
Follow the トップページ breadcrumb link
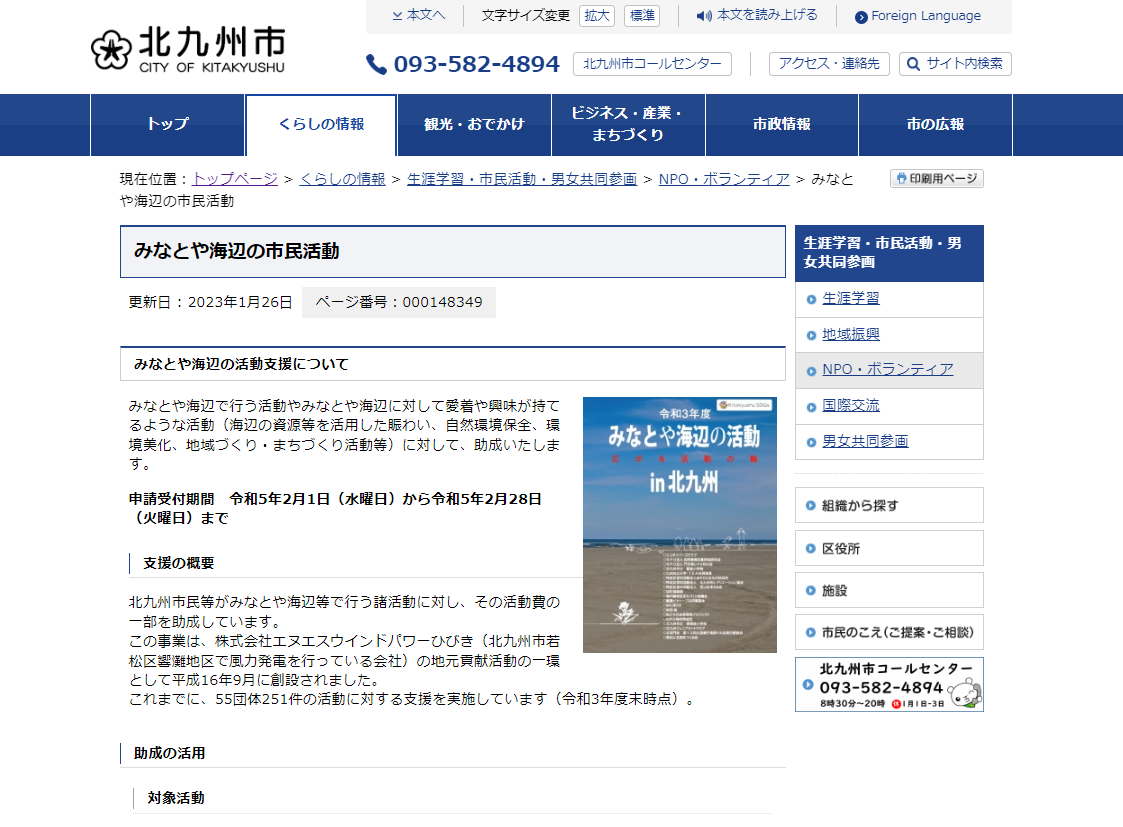click(x=235, y=179)
